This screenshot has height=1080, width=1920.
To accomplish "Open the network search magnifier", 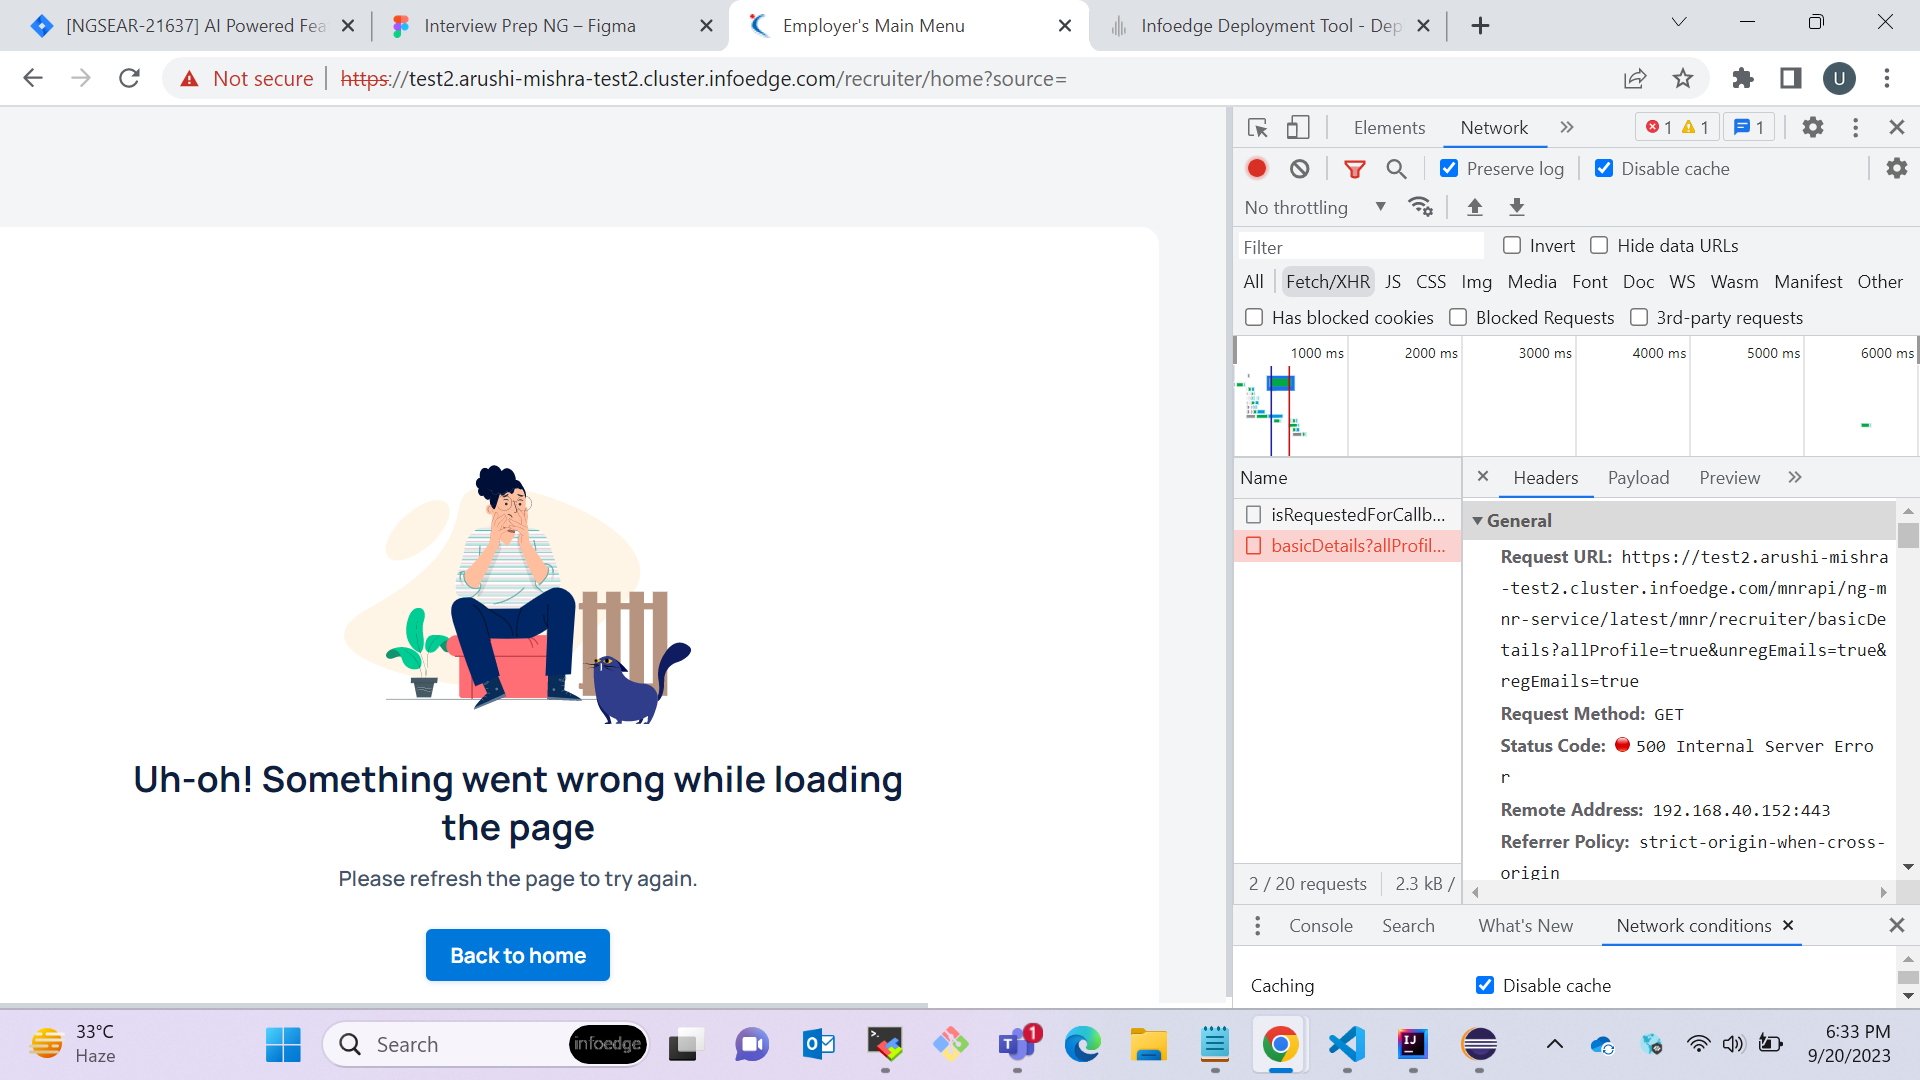I will [x=1396, y=169].
